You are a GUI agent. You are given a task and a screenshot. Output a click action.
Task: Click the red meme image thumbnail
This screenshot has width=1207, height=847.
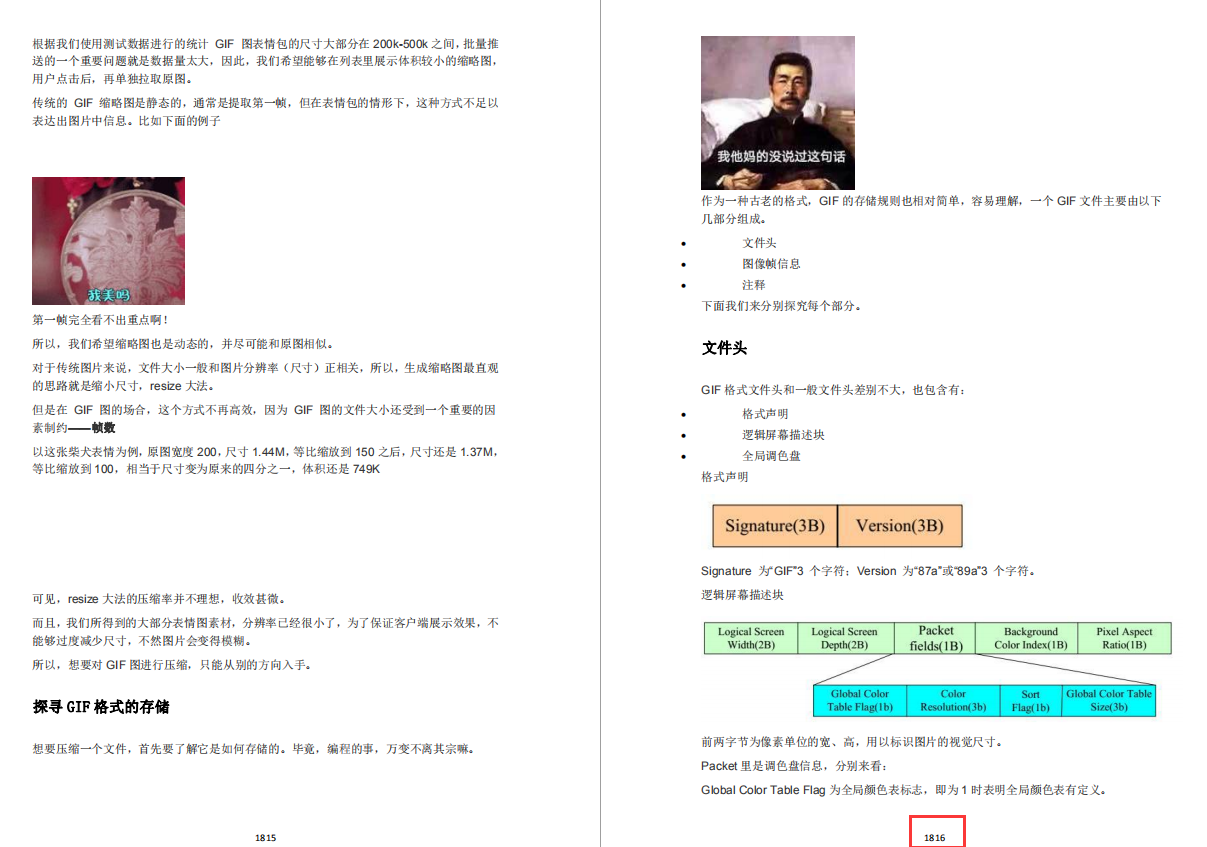108,241
